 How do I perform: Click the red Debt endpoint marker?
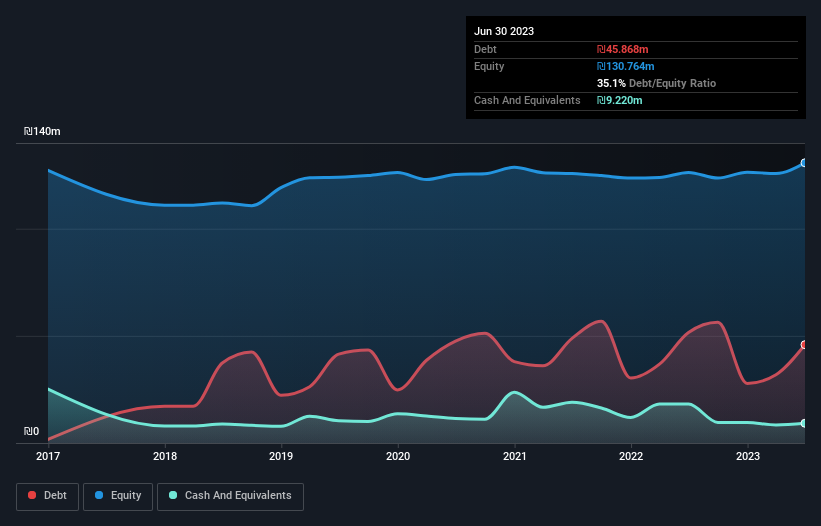(804, 344)
